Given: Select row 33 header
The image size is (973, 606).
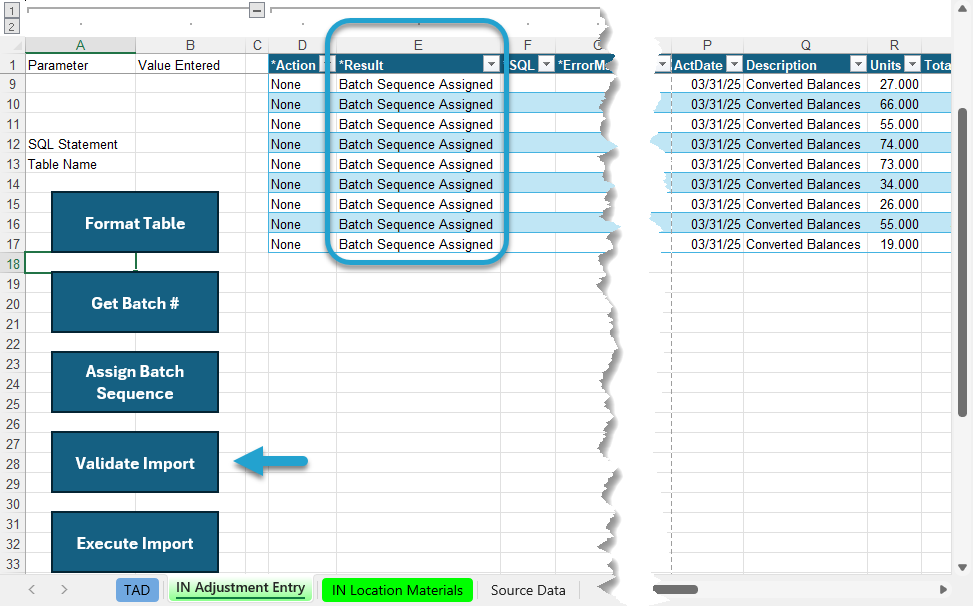Looking at the screenshot, I should pyautogui.click(x=12, y=564).
